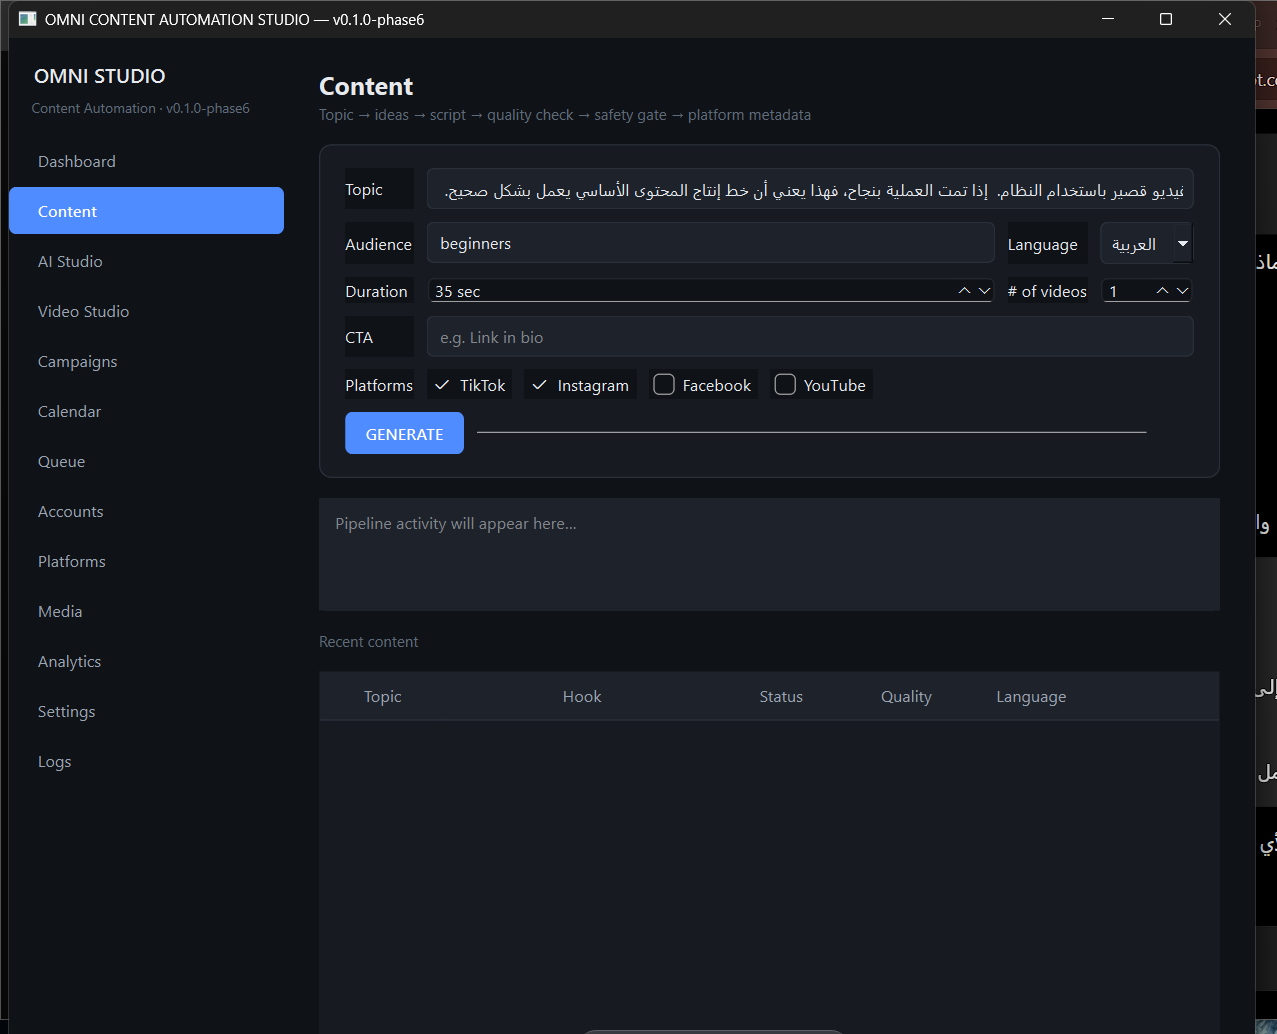Screen dimensions: 1277x1034
Task: Click the 'Content Automation · v0.1.0-phase6' subtitle
Action: click(x=140, y=108)
